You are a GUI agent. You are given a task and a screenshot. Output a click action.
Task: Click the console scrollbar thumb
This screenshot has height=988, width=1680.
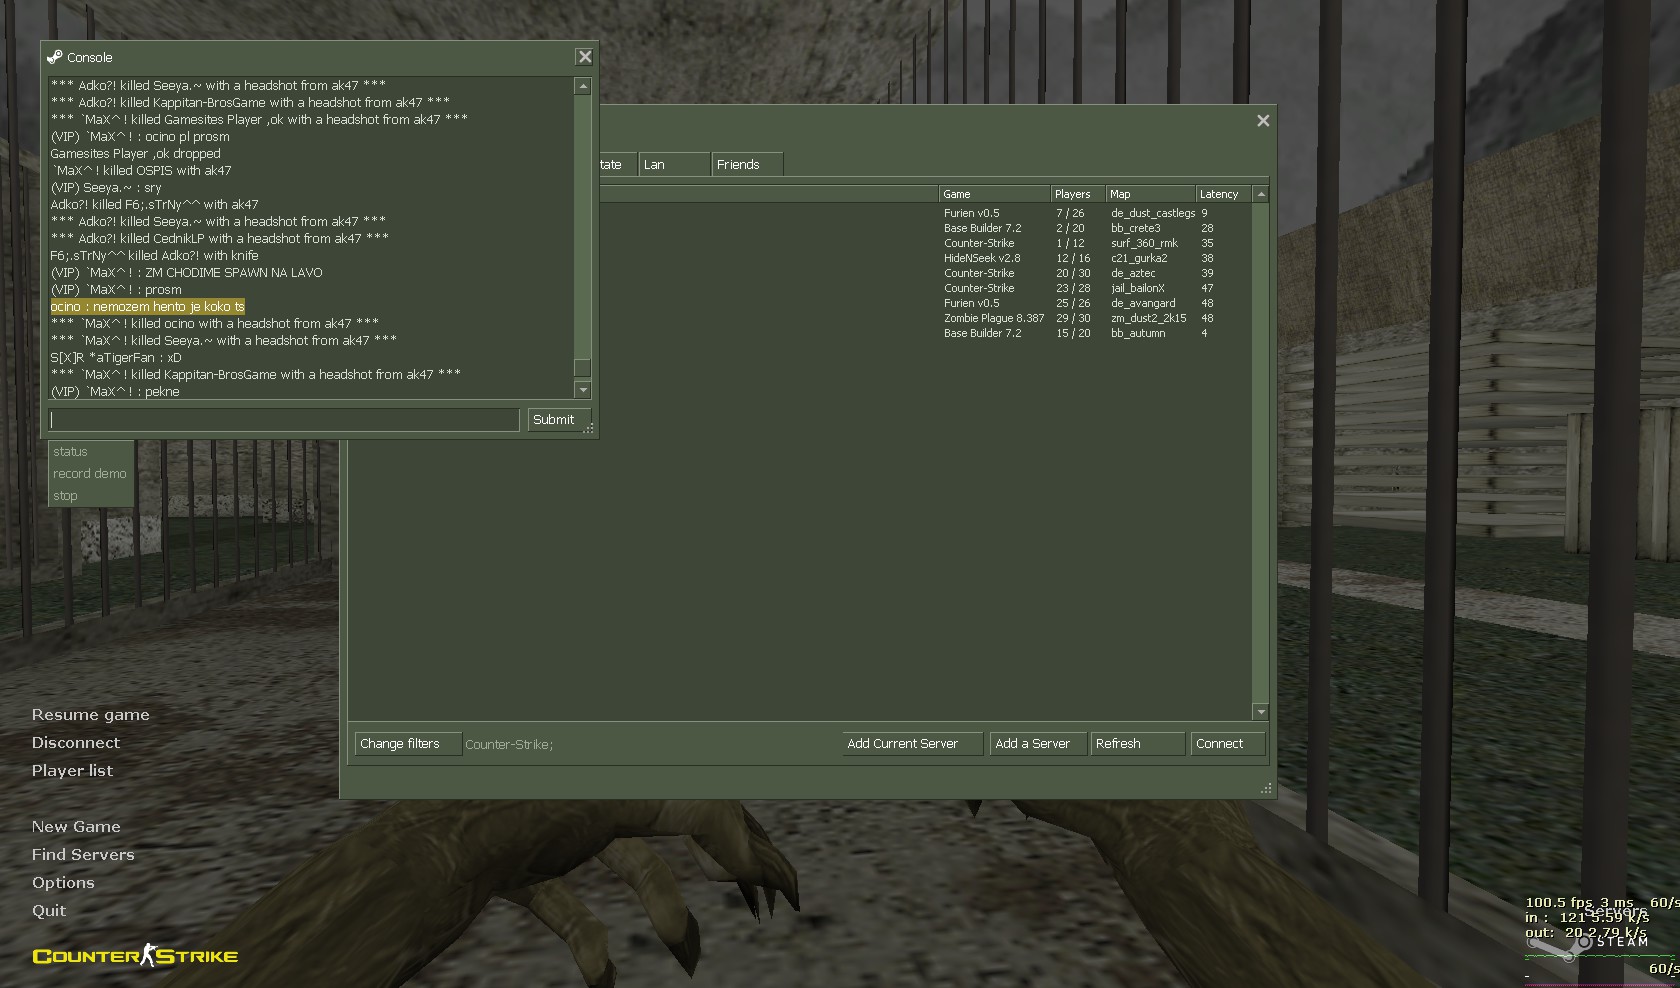(x=583, y=367)
